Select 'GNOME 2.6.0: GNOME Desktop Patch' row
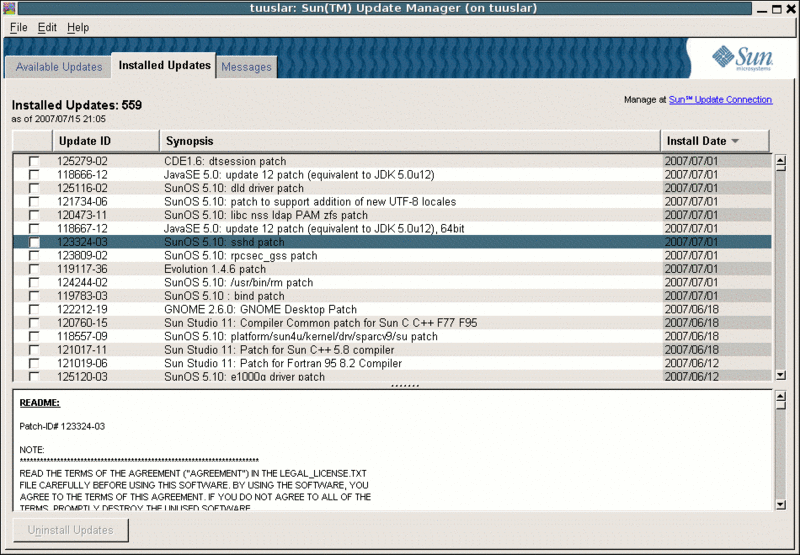Image resolution: width=800 pixels, height=555 pixels. click(x=392, y=309)
